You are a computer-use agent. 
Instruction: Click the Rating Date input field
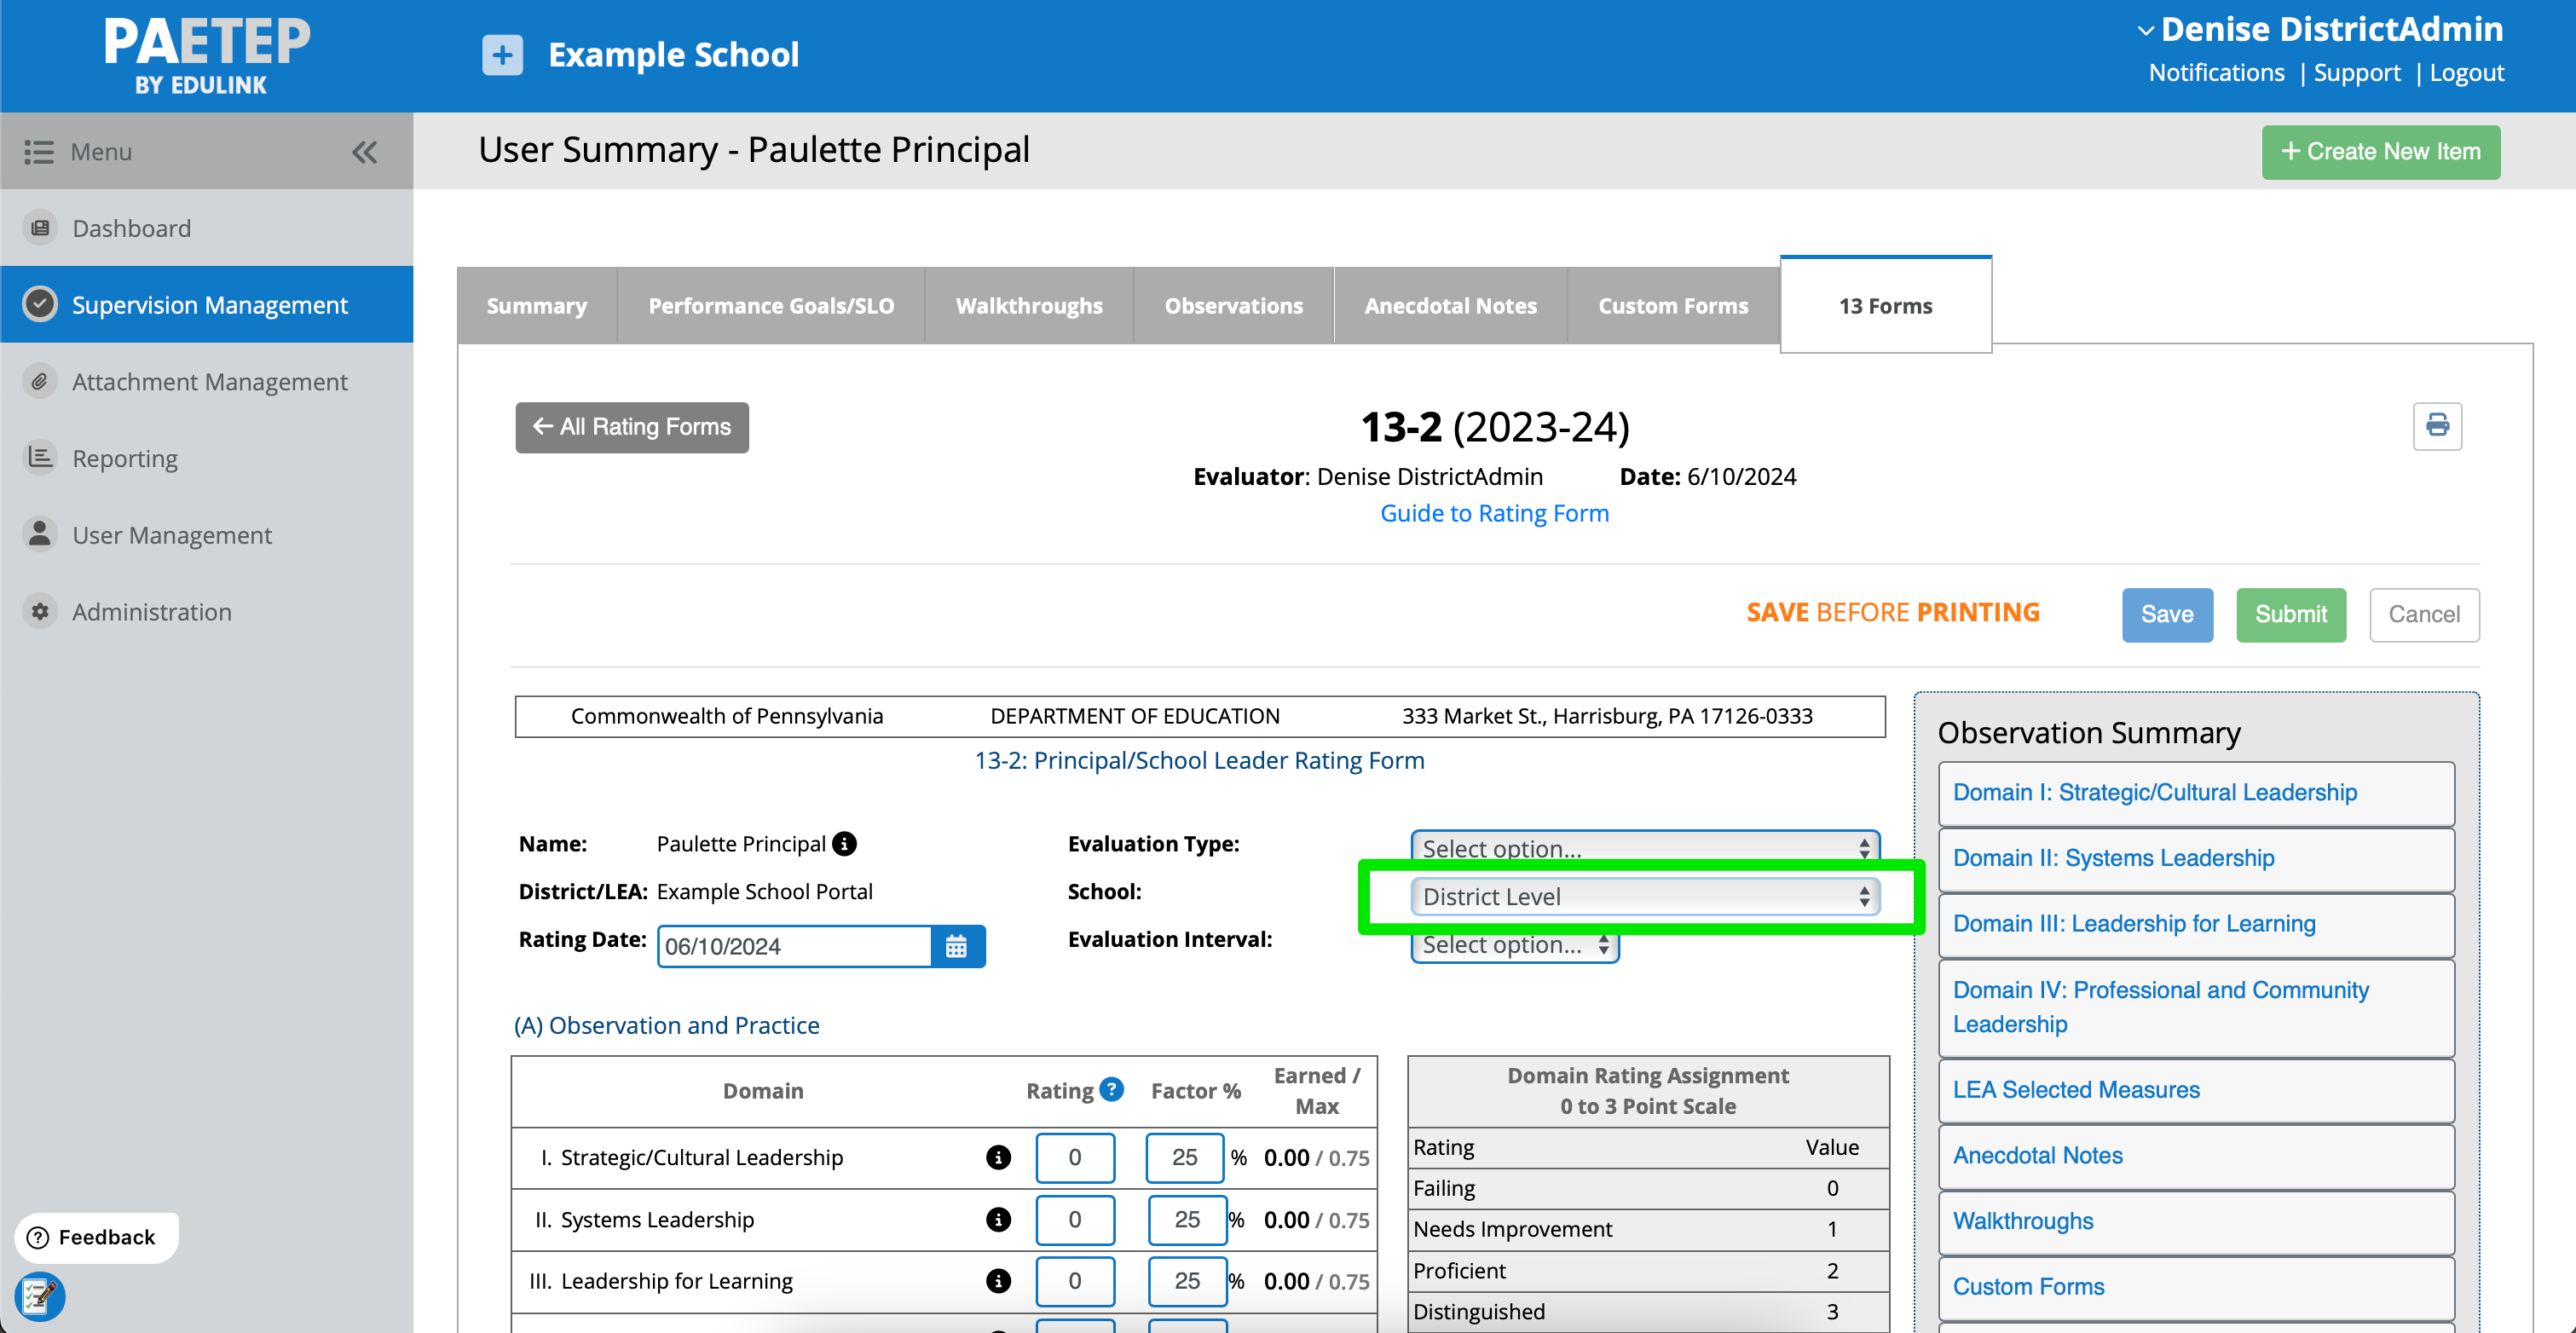[x=794, y=946]
